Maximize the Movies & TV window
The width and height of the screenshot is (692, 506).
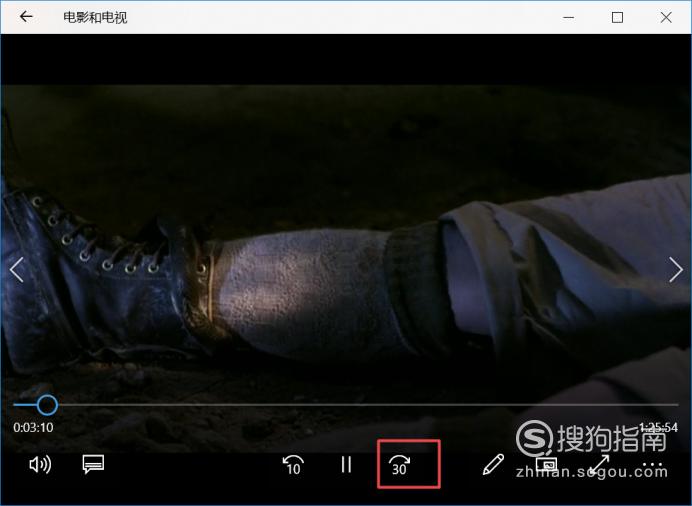coord(617,18)
